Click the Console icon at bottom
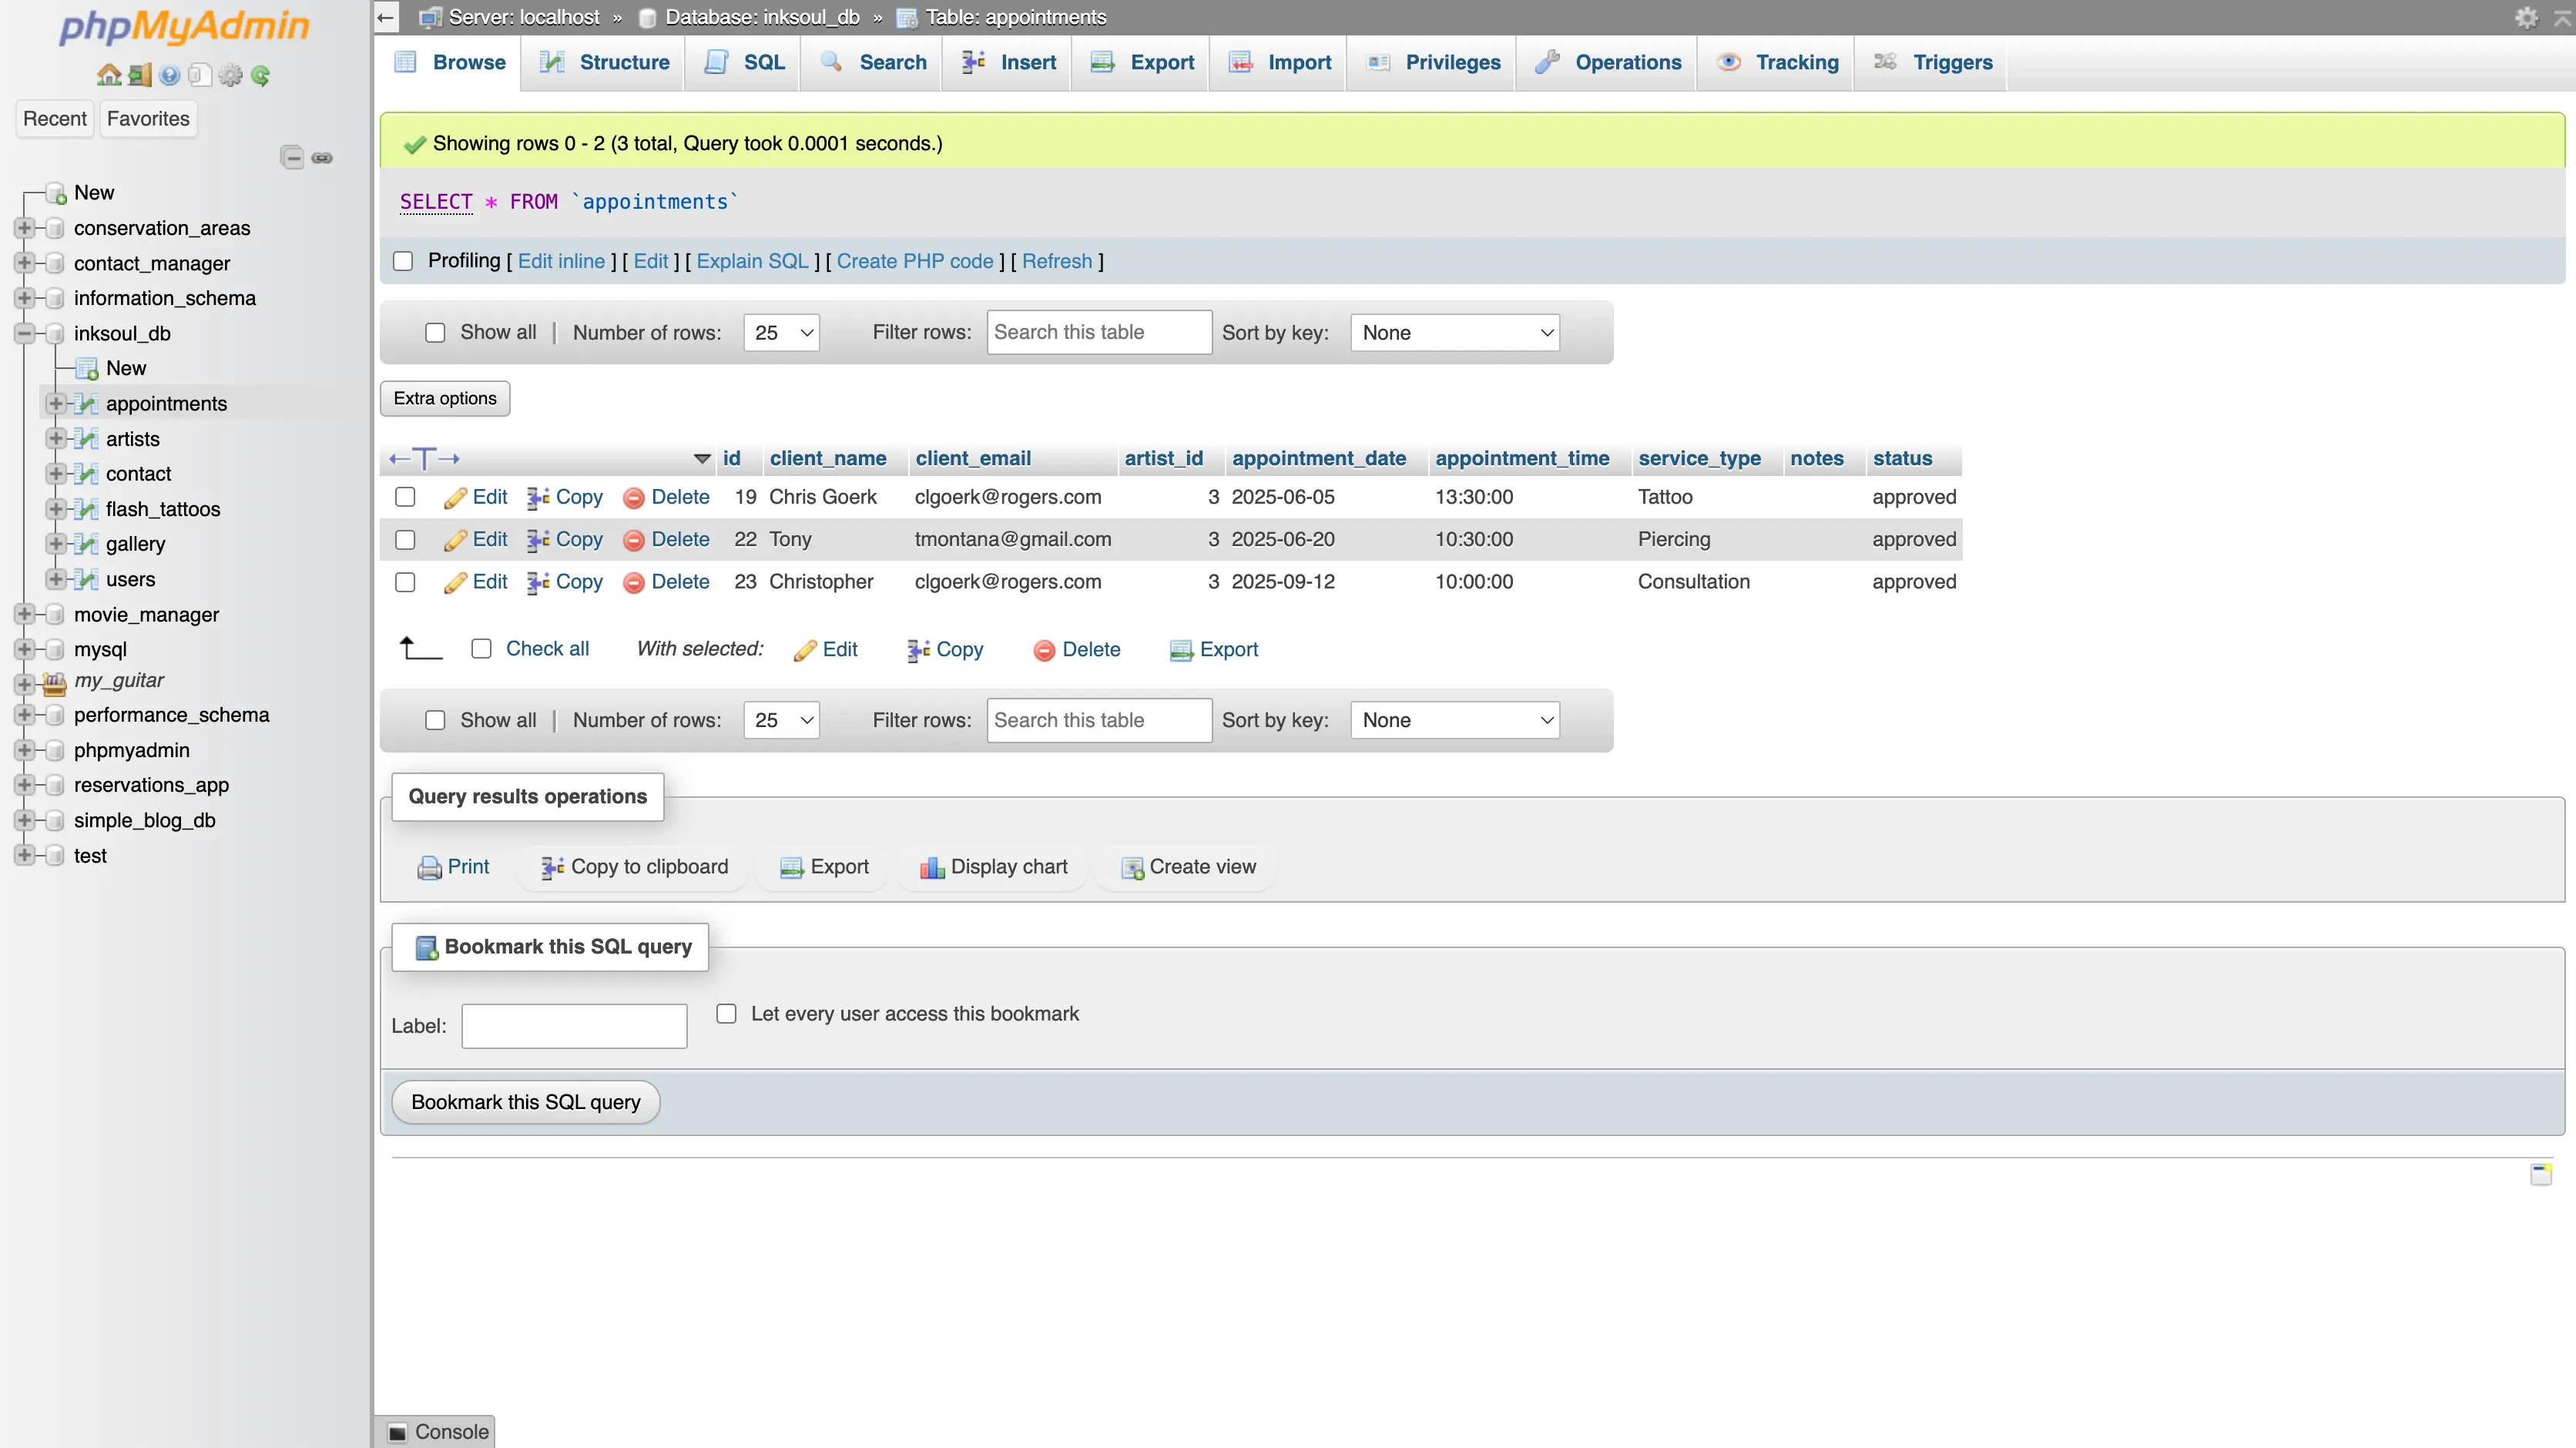The width and height of the screenshot is (2576, 1448). click(x=397, y=1433)
